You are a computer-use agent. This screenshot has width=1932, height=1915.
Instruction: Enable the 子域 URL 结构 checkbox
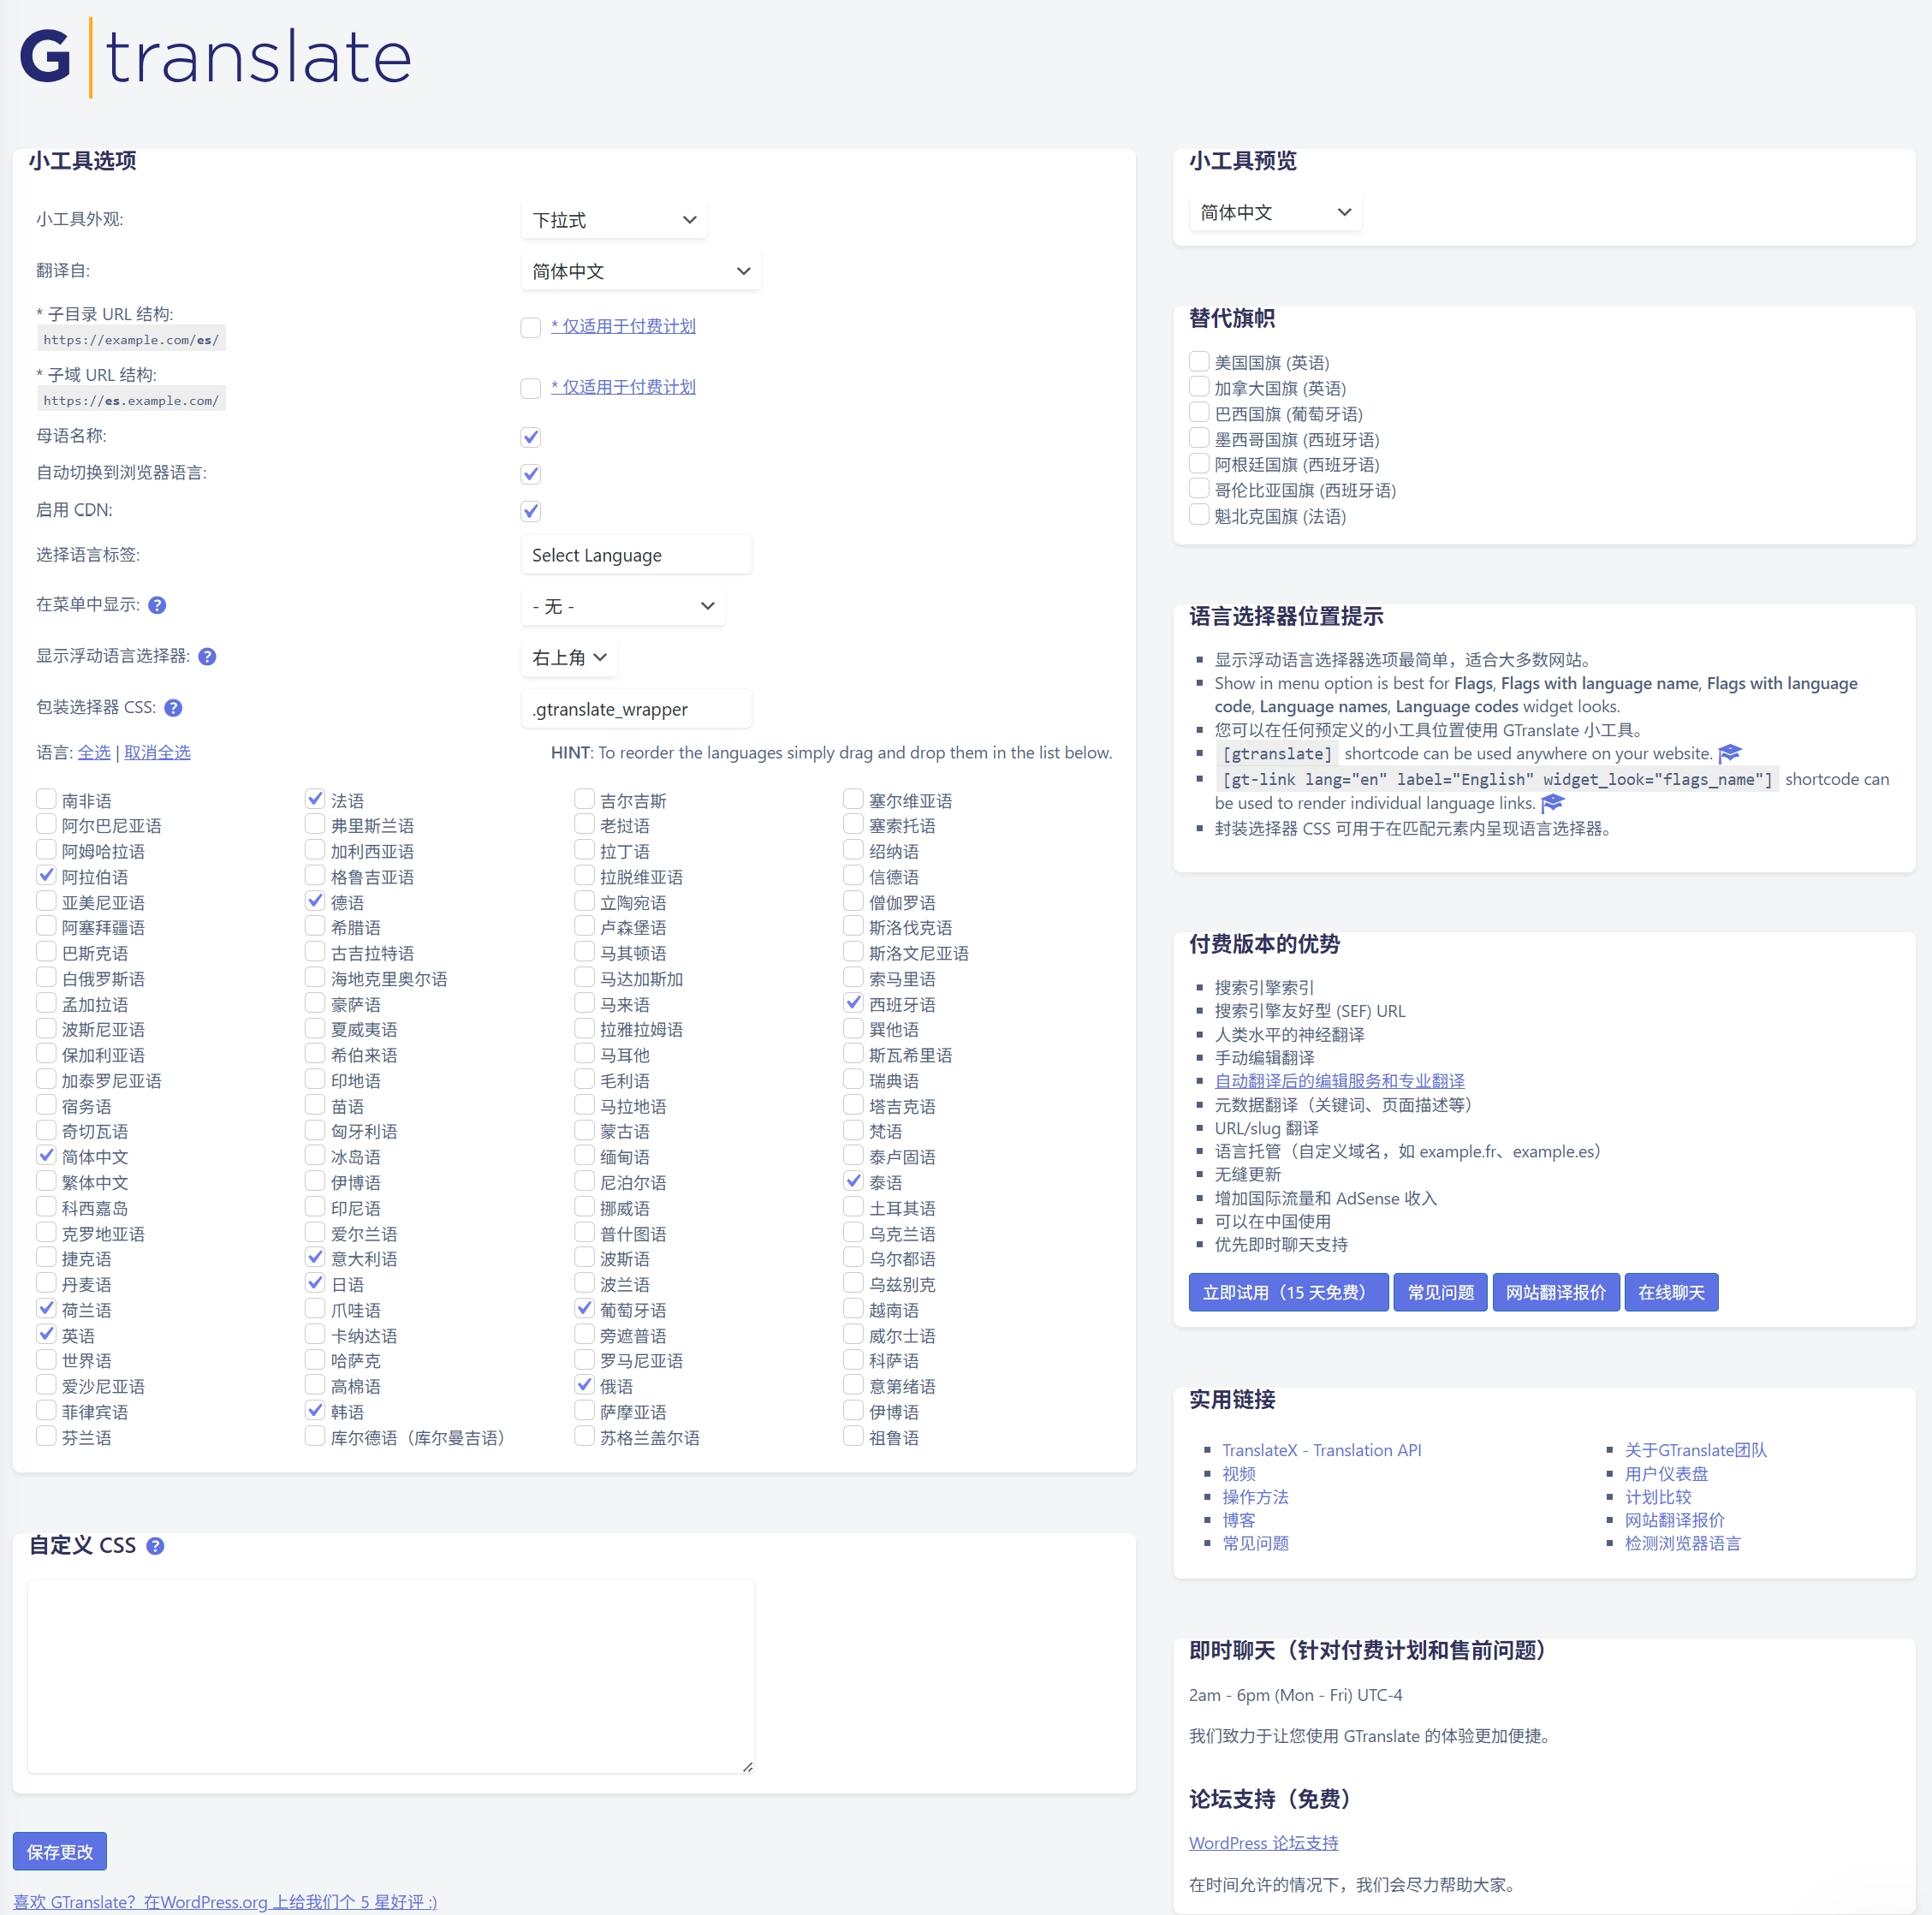coord(531,388)
